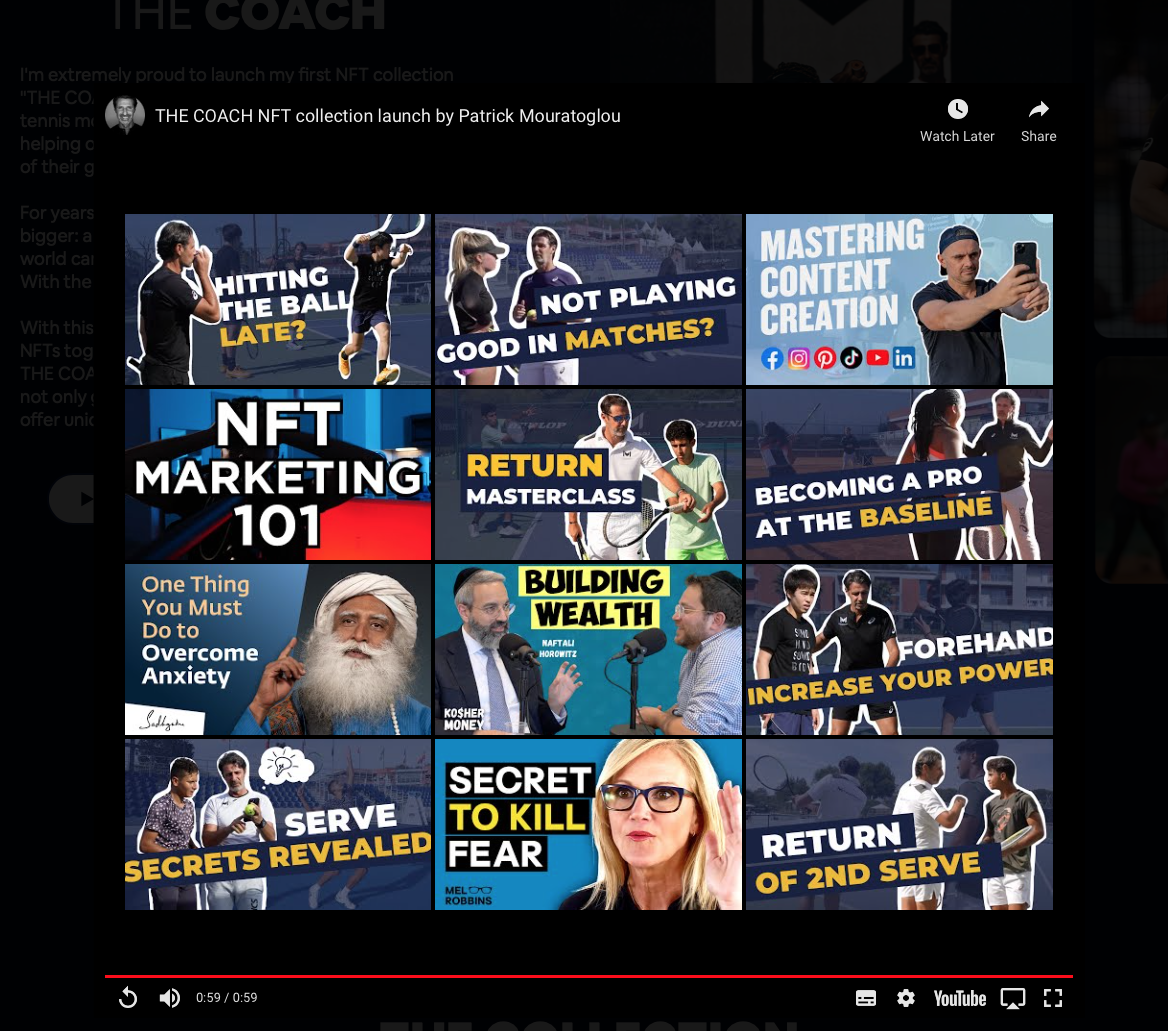The width and height of the screenshot is (1168, 1031).
Task: Mute the video volume
Action: (170, 997)
